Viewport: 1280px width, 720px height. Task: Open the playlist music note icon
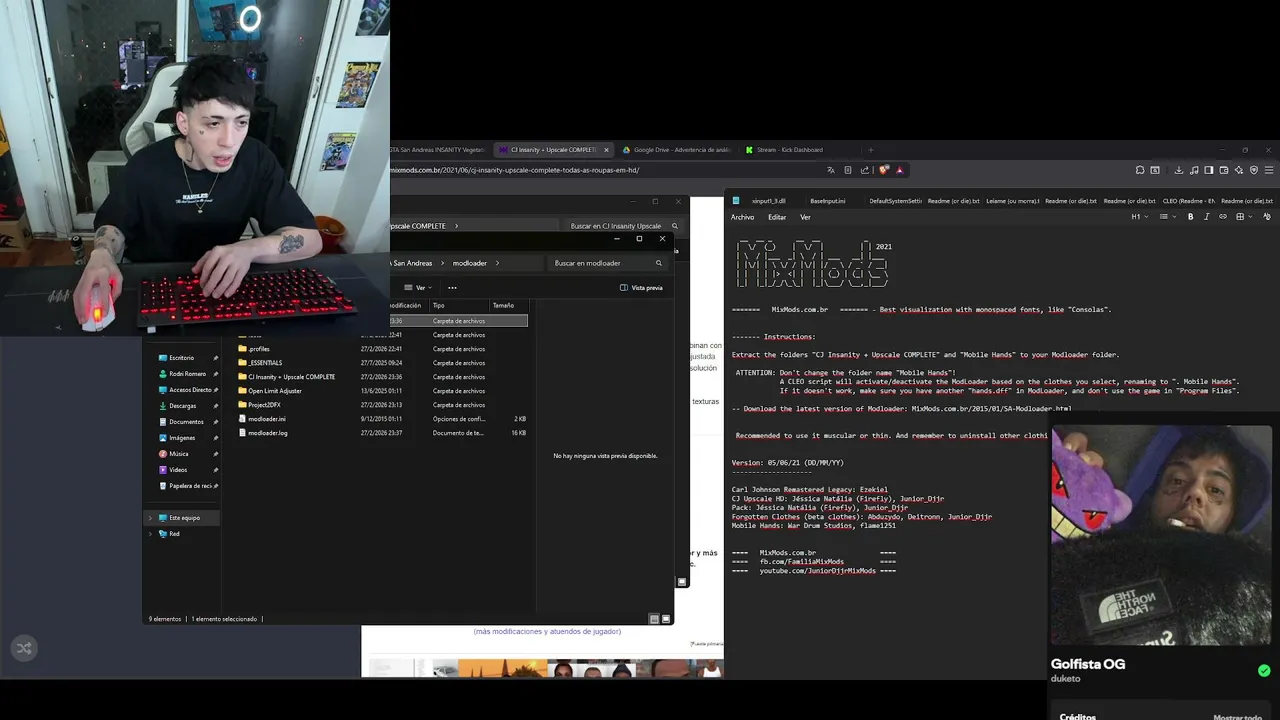pos(1194,170)
